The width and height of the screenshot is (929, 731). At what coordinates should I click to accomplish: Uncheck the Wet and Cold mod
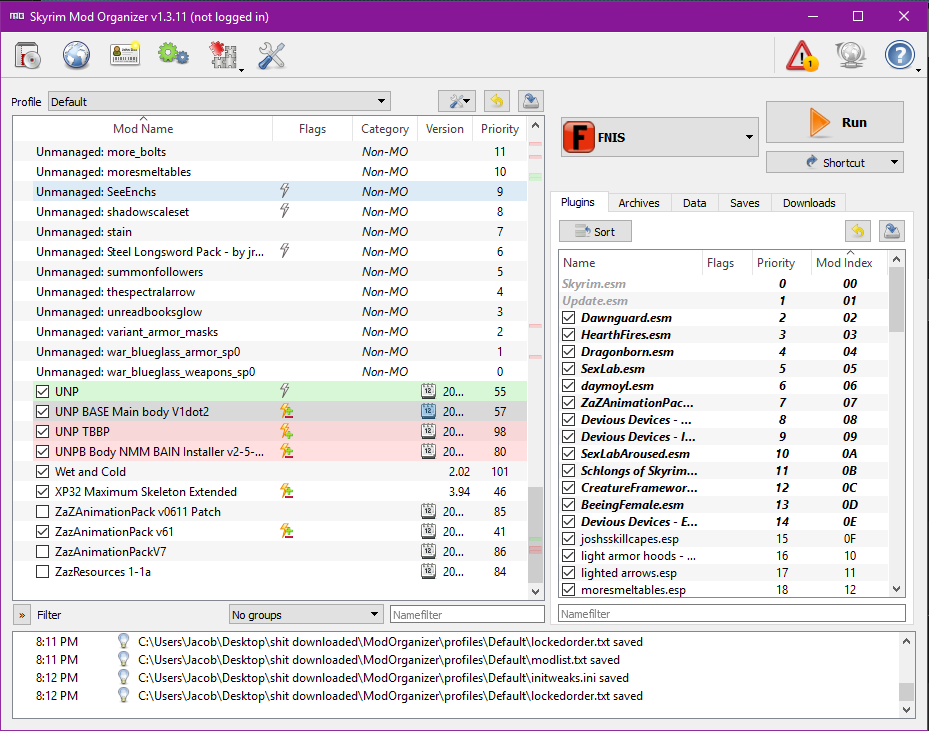point(42,472)
